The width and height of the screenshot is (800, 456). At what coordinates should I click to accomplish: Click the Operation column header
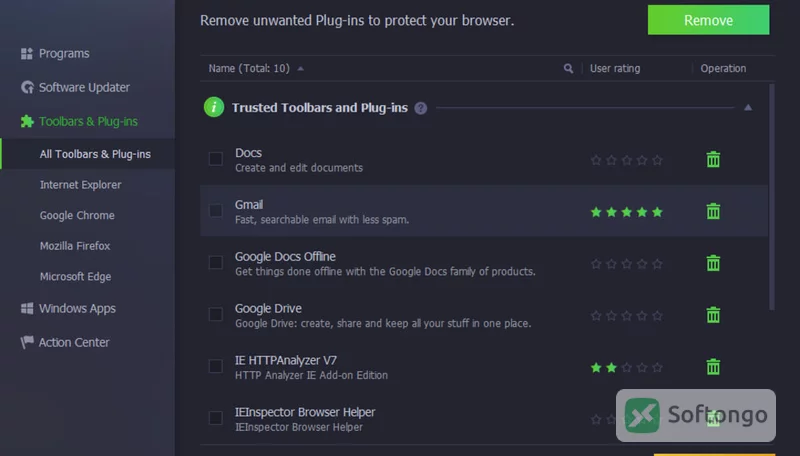723,68
